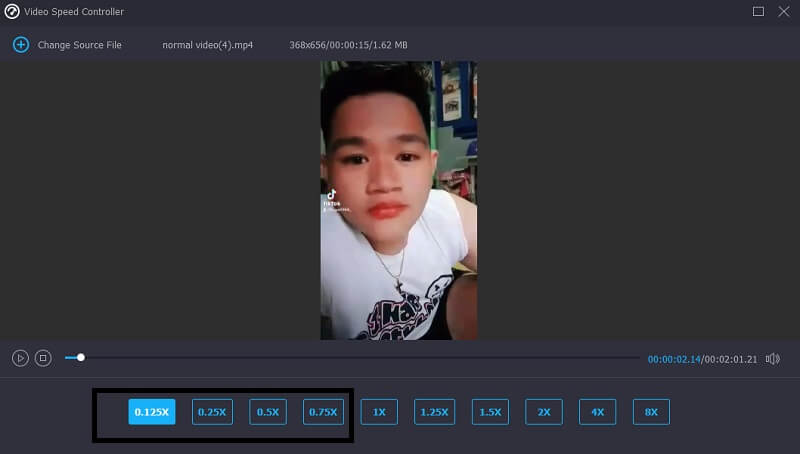Speed up video to 4X

(x=597, y=412)
